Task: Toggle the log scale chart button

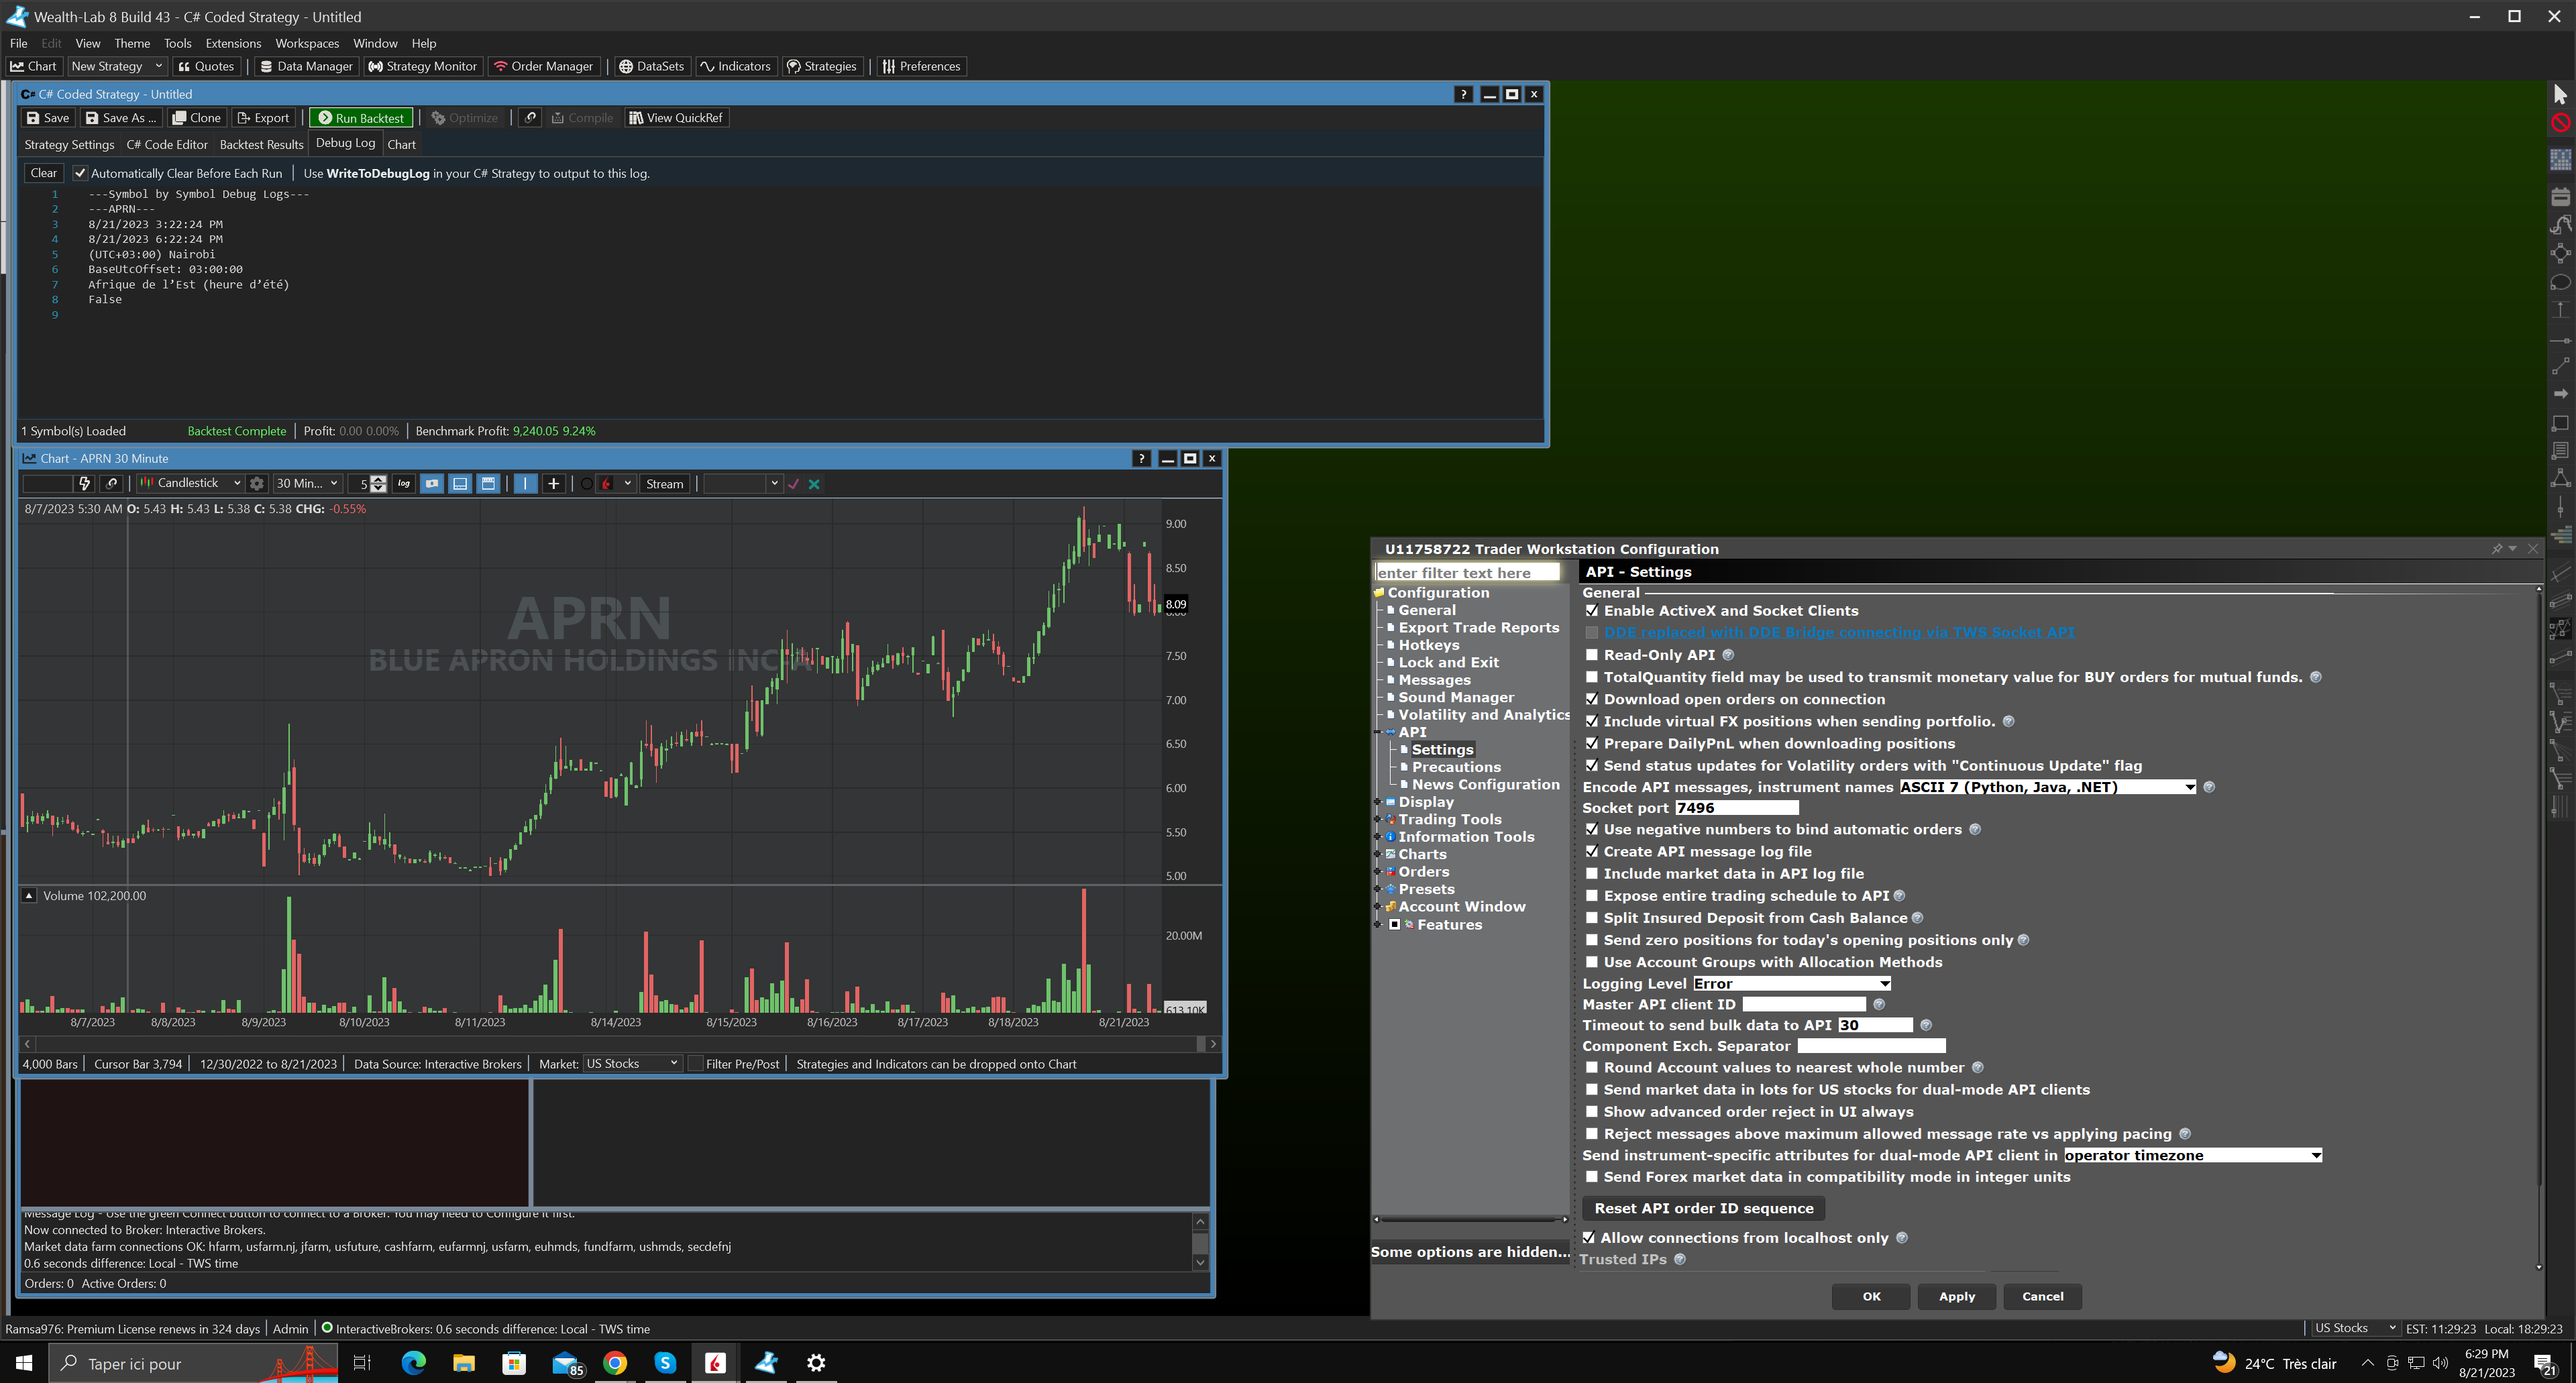Action: 404,484
